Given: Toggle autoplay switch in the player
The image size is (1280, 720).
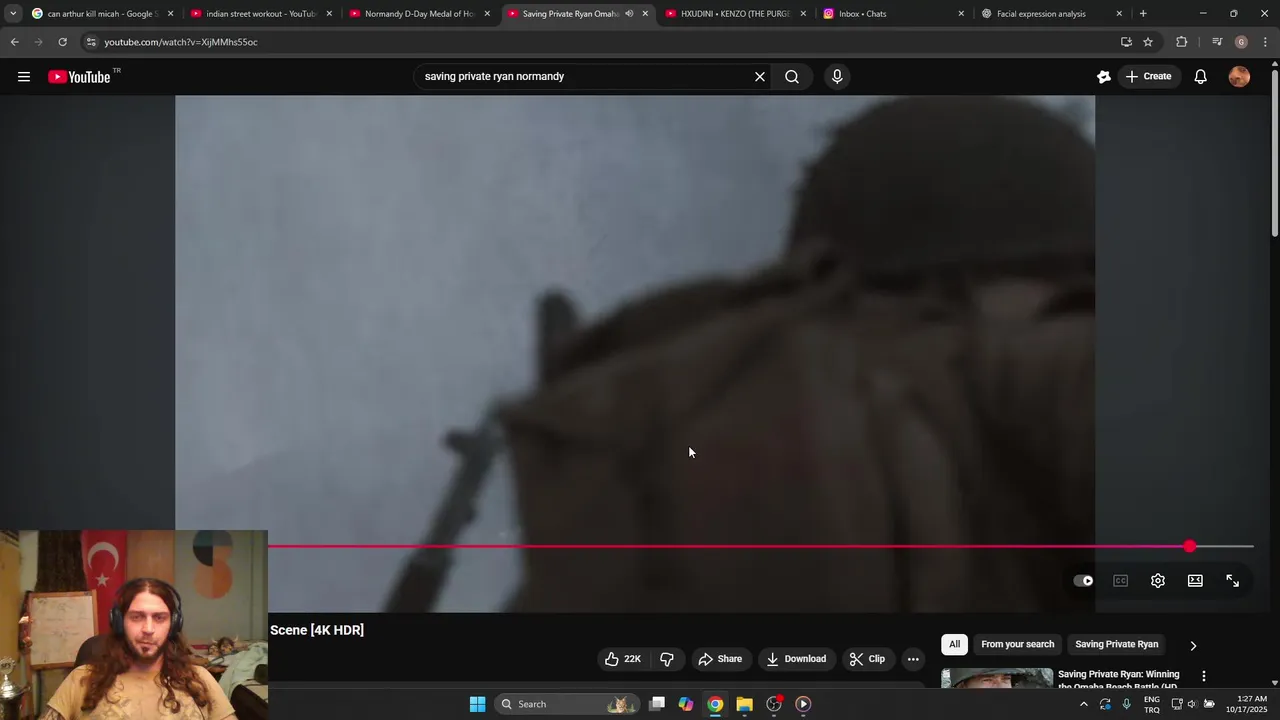Looking at the screenshot, I should point(1083,581).
